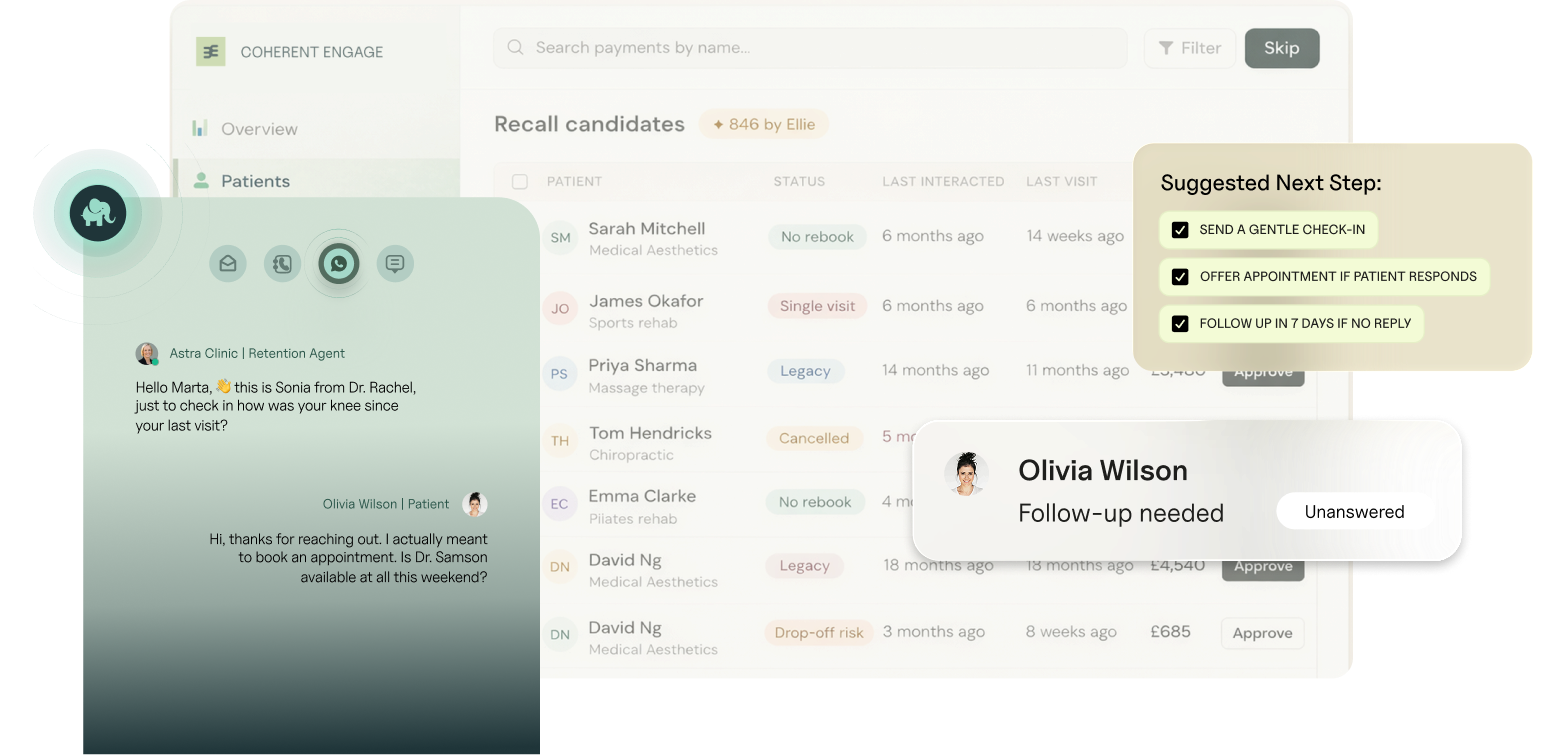Image resolution: width=1550 pixels, height=755 pixels.
Task: Click the Follow-up needed text on Olivia's card
Action: [x=1121, y=513]
